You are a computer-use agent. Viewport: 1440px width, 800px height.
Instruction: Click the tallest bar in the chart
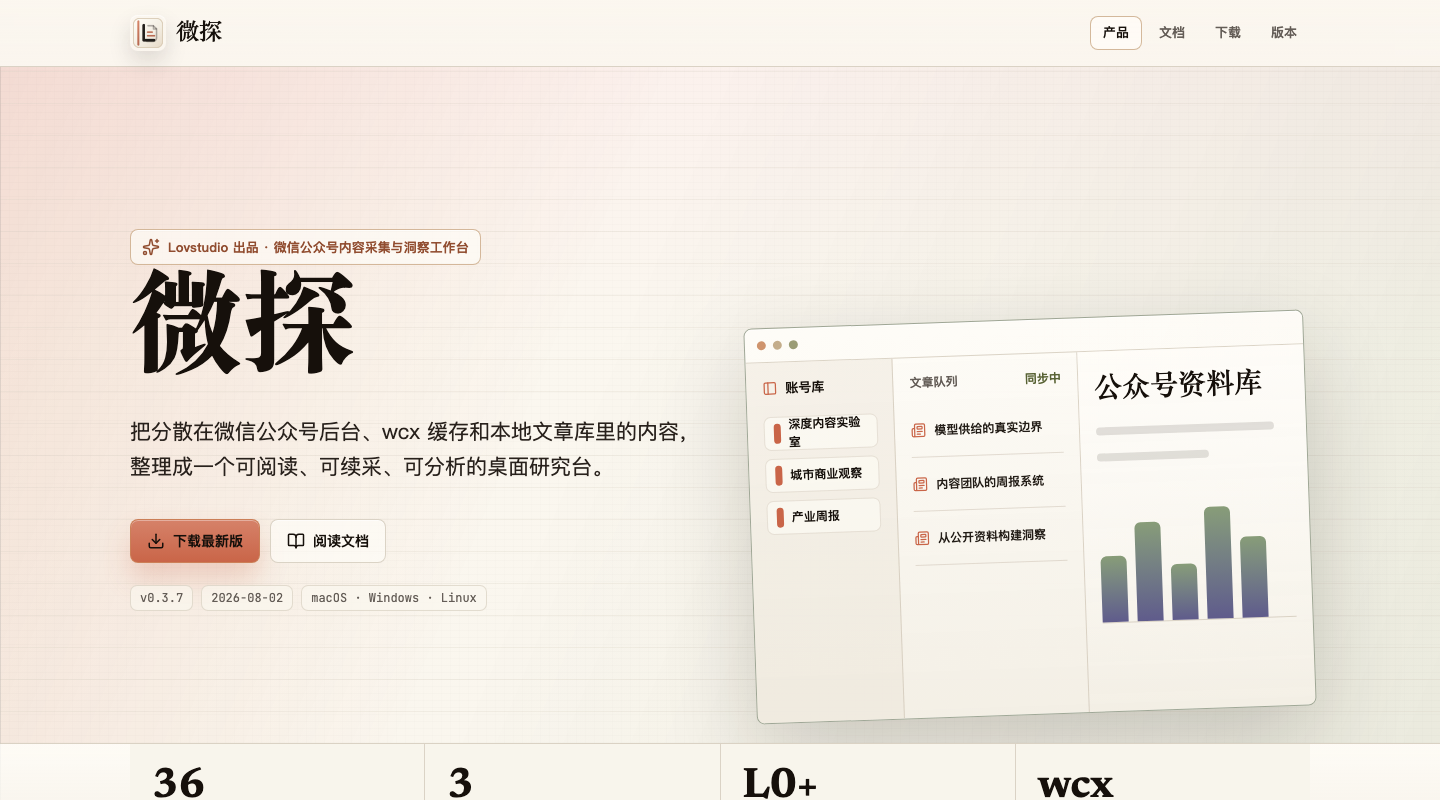pyautogui.click(x=1218, y=563)
